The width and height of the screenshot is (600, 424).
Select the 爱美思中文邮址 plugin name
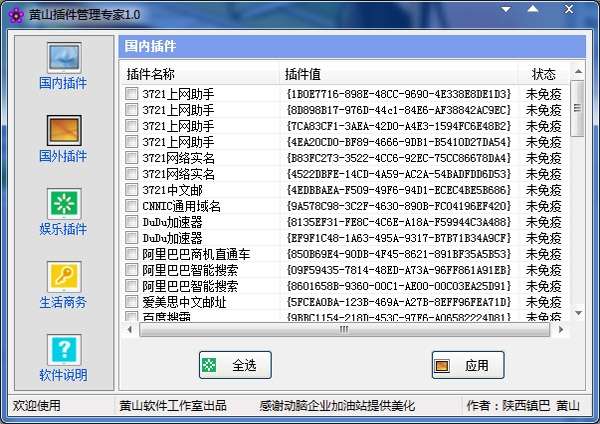tap(184, 302)
